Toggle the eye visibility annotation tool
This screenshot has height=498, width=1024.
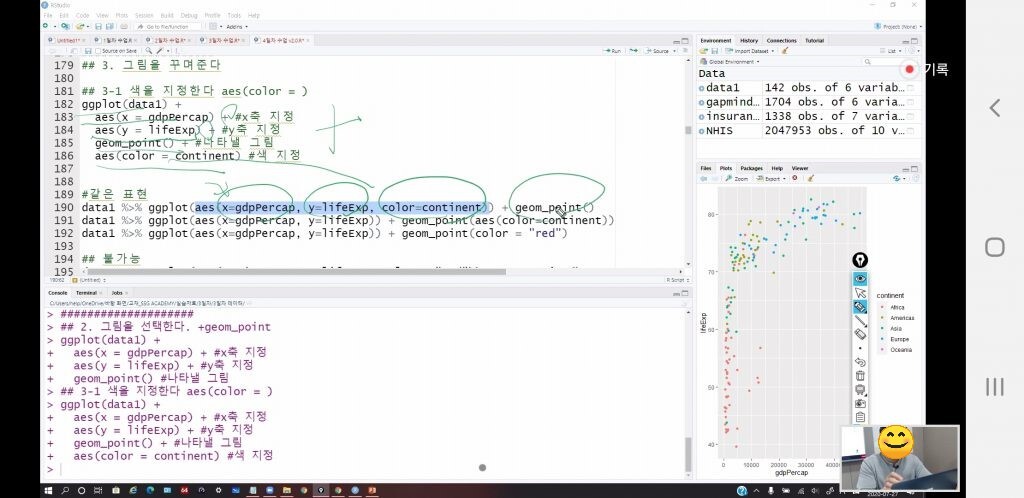[860, 278]
